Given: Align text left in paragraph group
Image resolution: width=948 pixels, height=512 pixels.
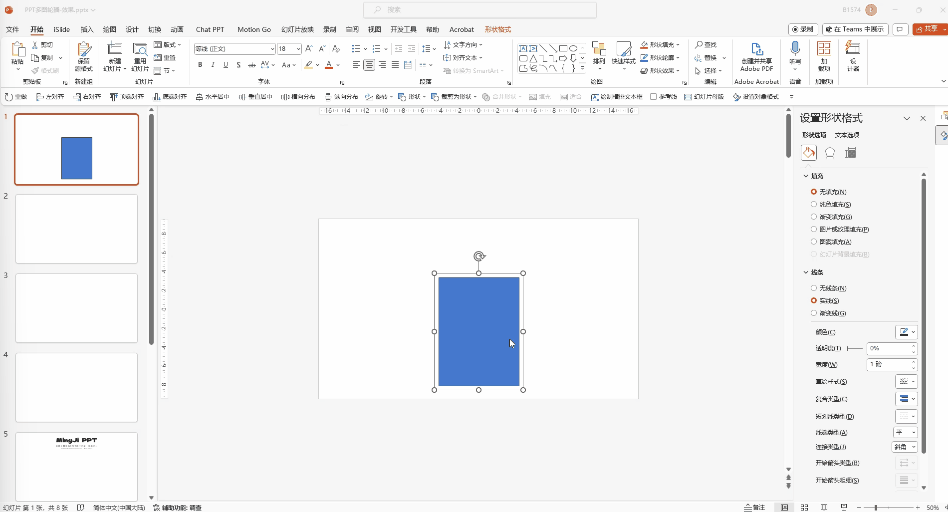Looking at the screenshot, I should coord(356,65).
